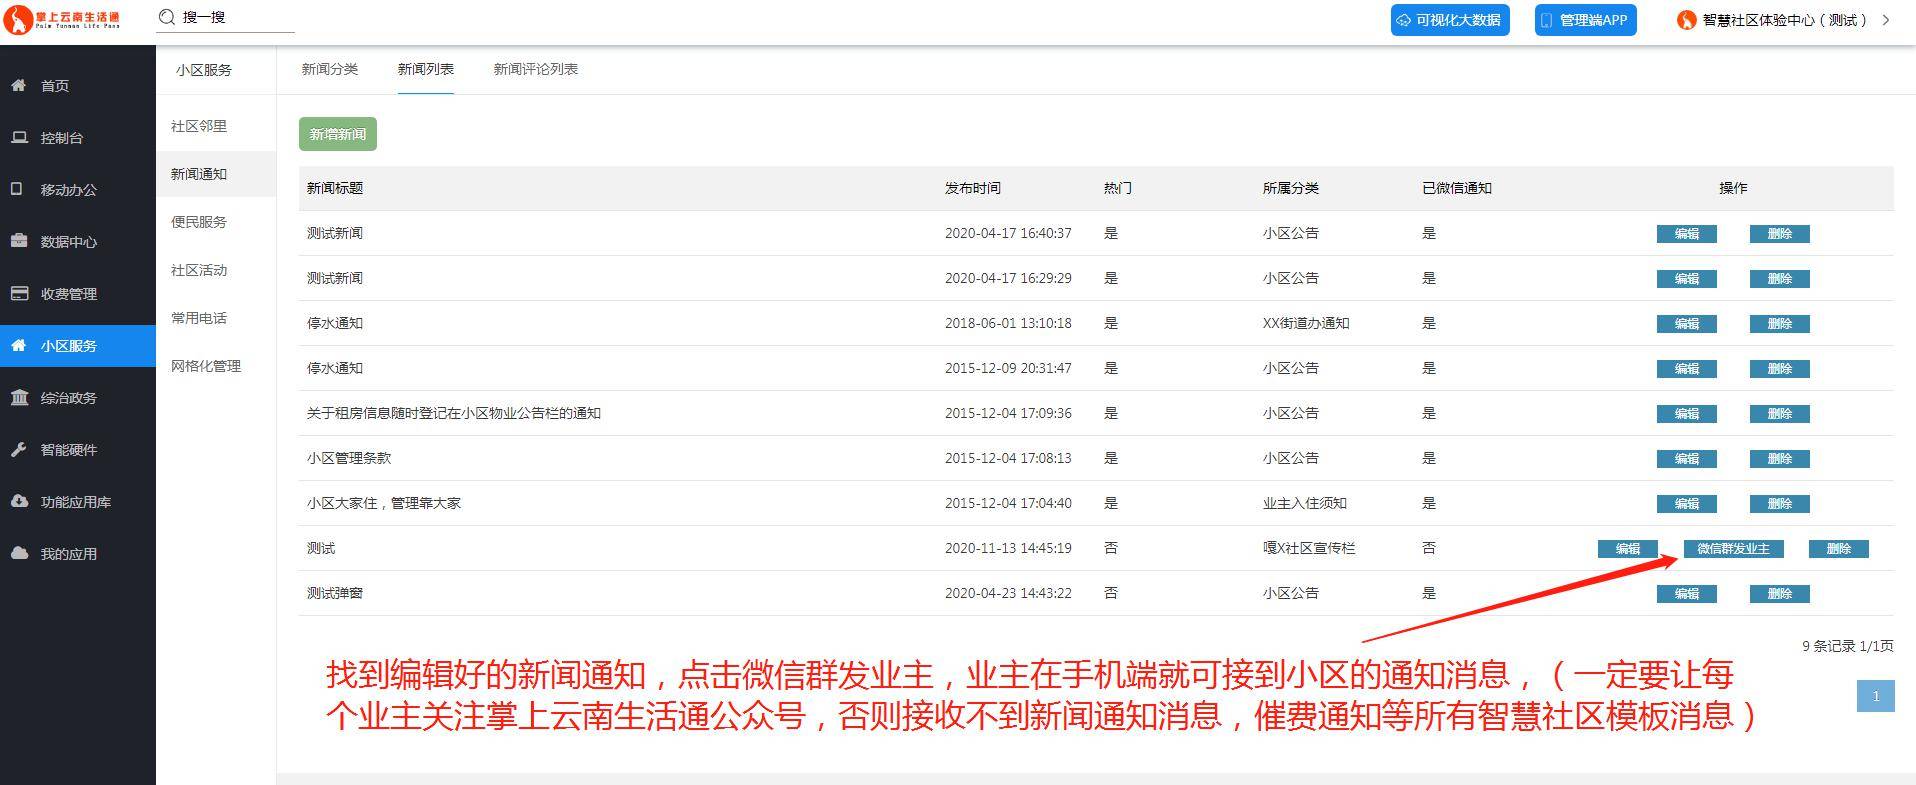The height and width of the screenshot is (785, 1916).
Task: Select 网格化管理 in the submenu
Action: [x=206, y=366]
